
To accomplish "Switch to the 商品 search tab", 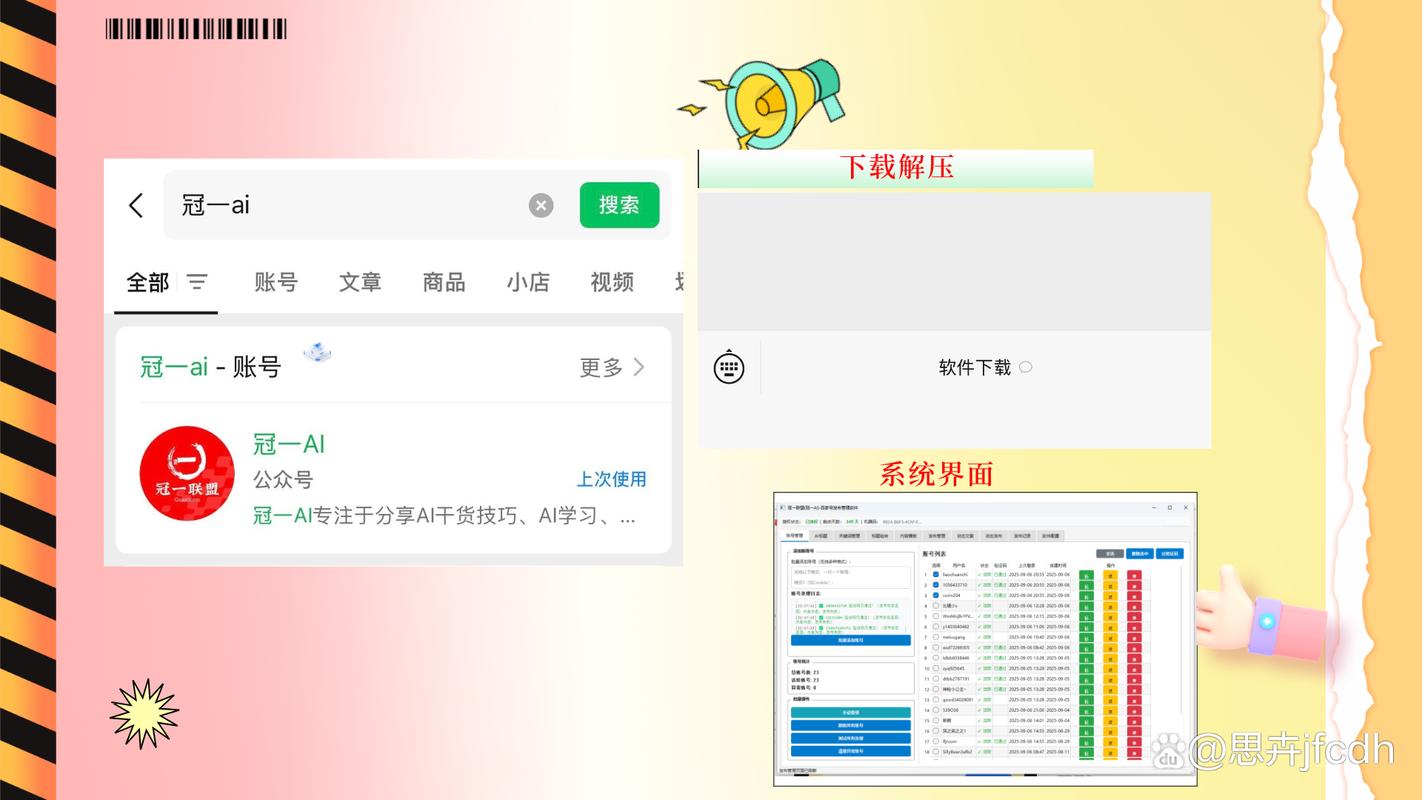I will 444,282.
